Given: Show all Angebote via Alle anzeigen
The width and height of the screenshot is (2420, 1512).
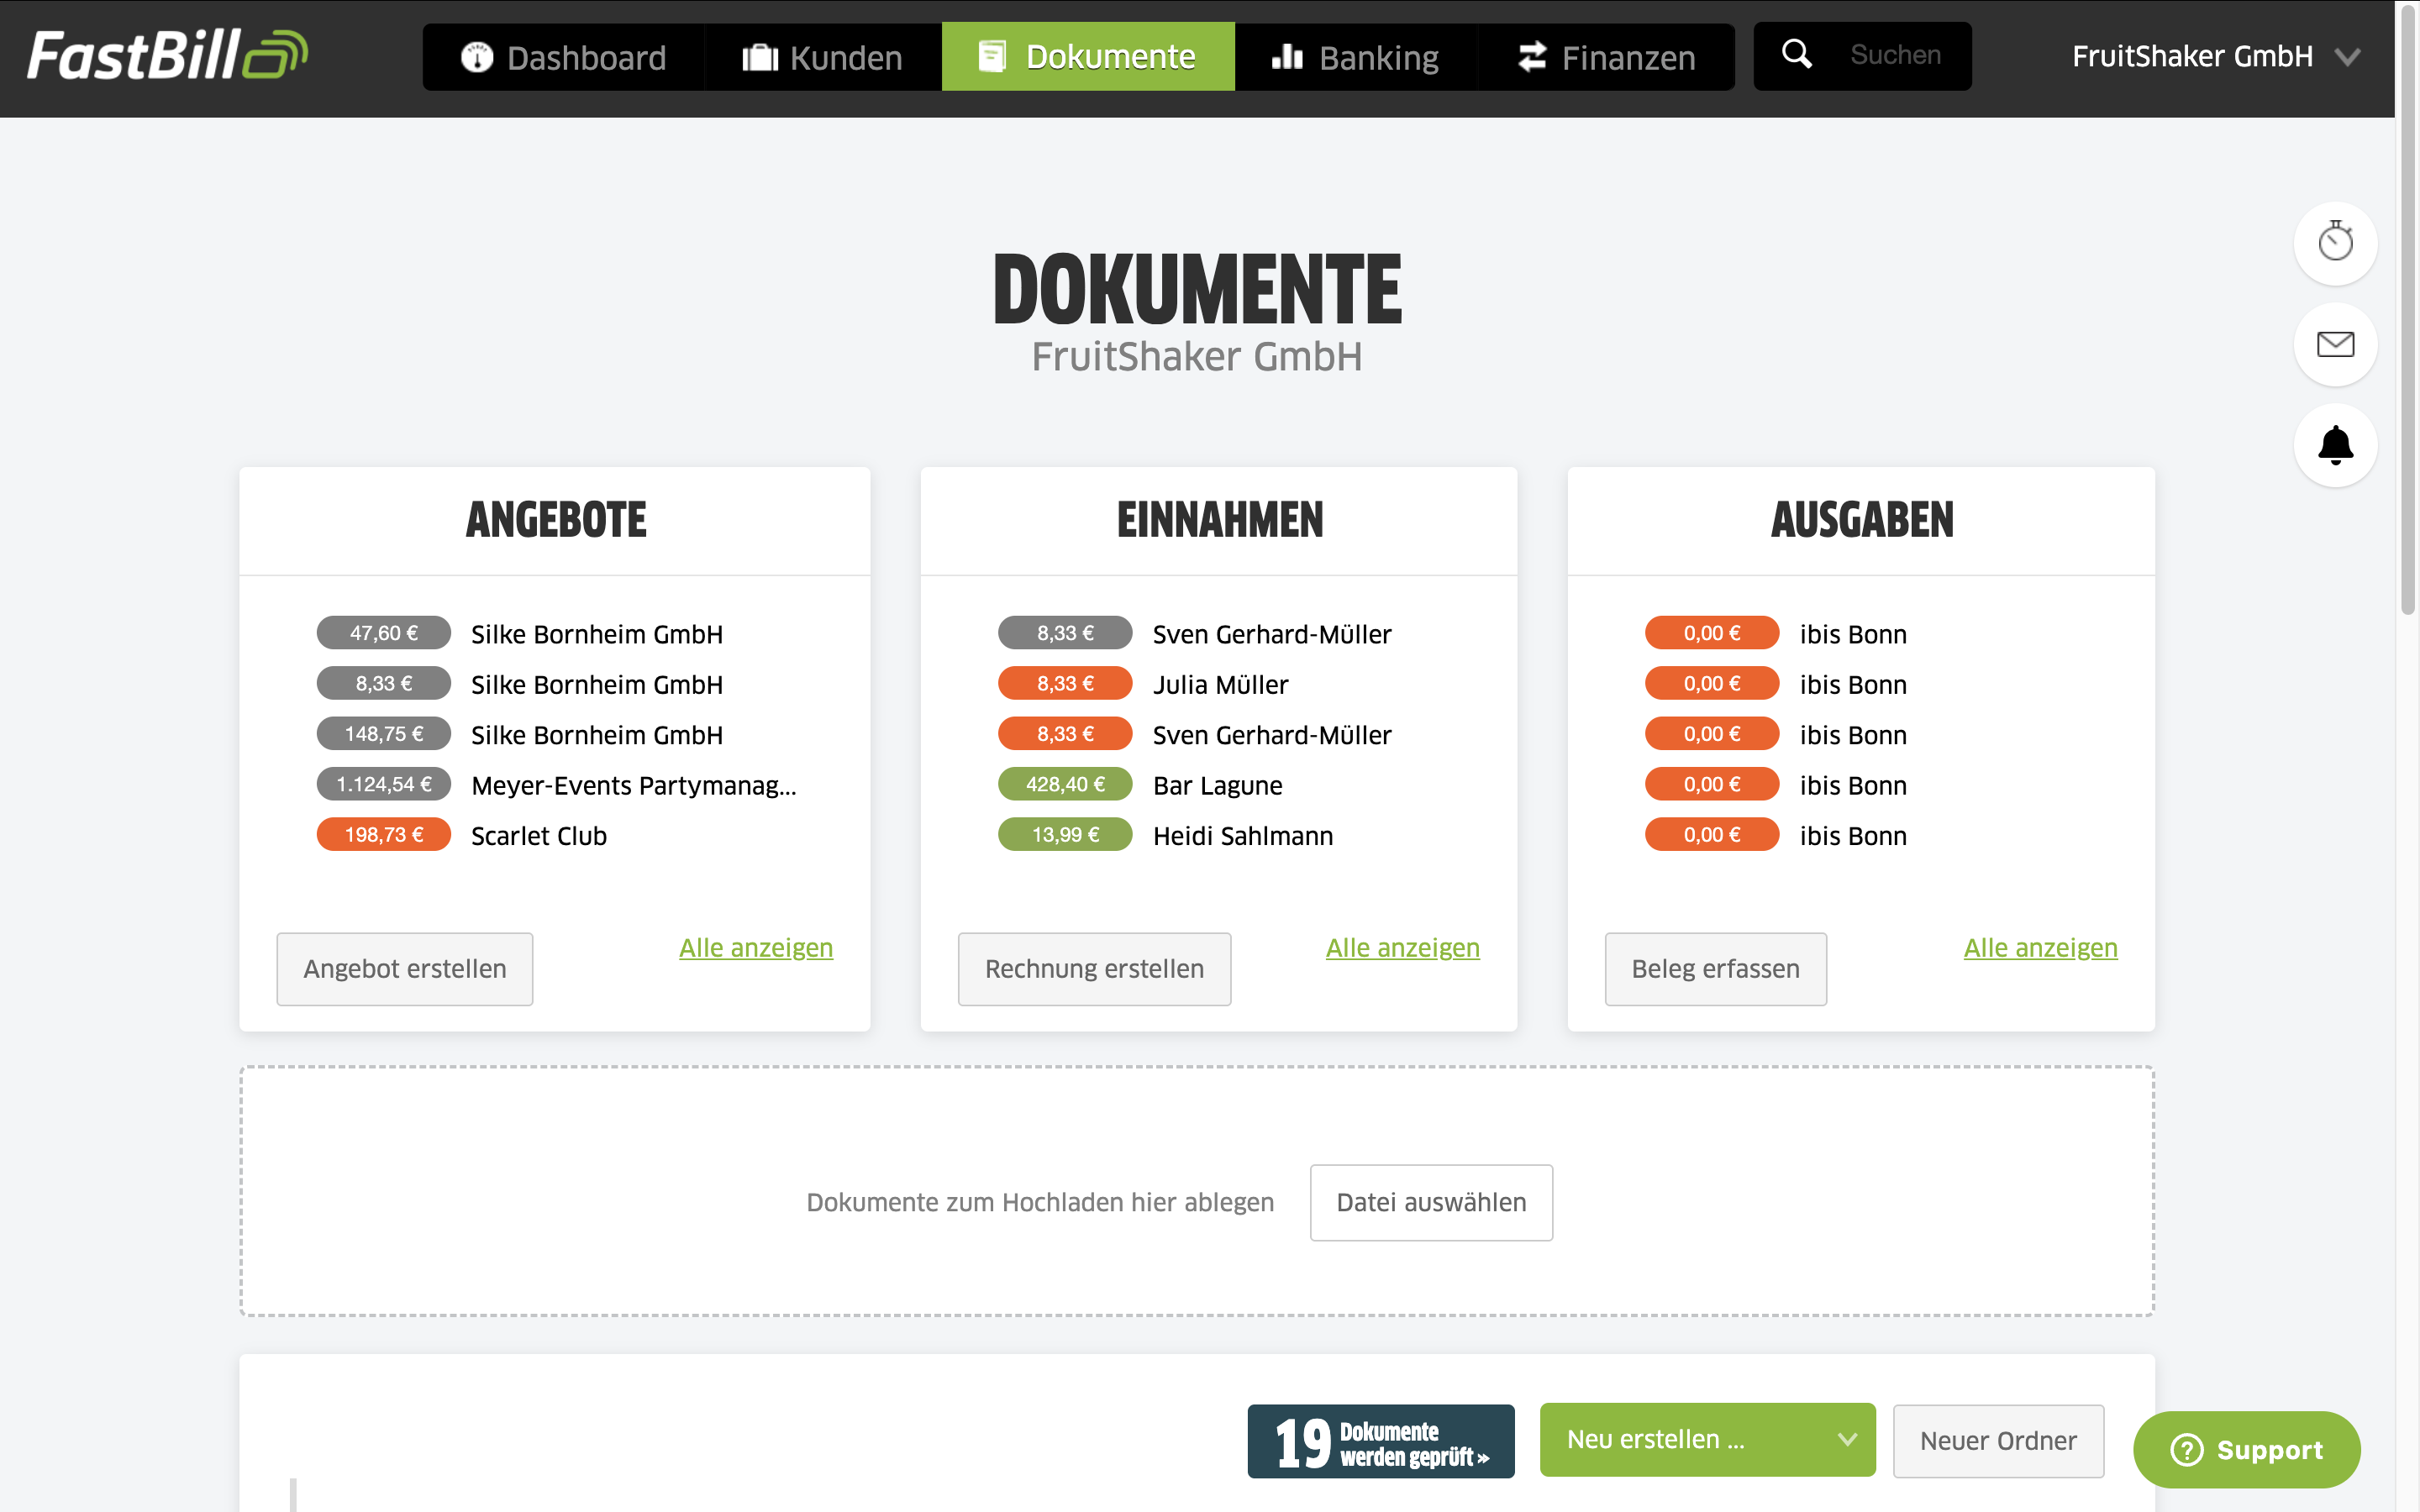Looking at the screenshot, I should coord(756,948).
